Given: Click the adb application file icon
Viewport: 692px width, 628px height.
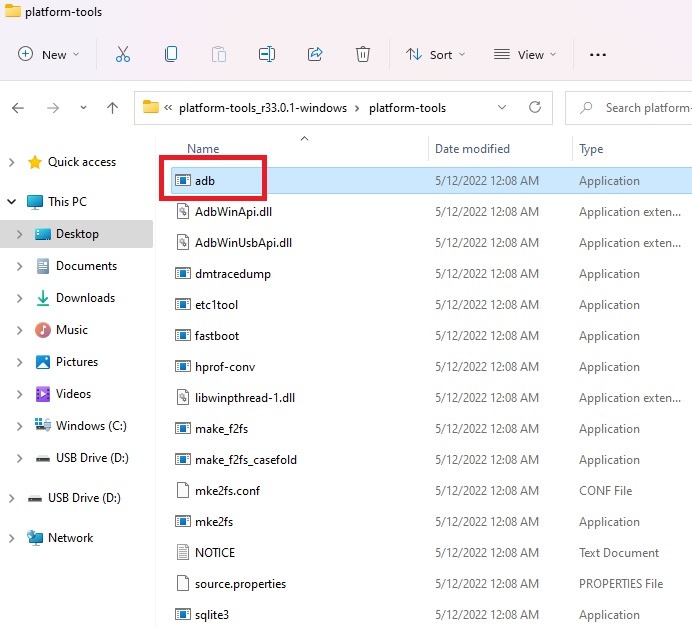Looking at the screenshot, I should 183,181.
